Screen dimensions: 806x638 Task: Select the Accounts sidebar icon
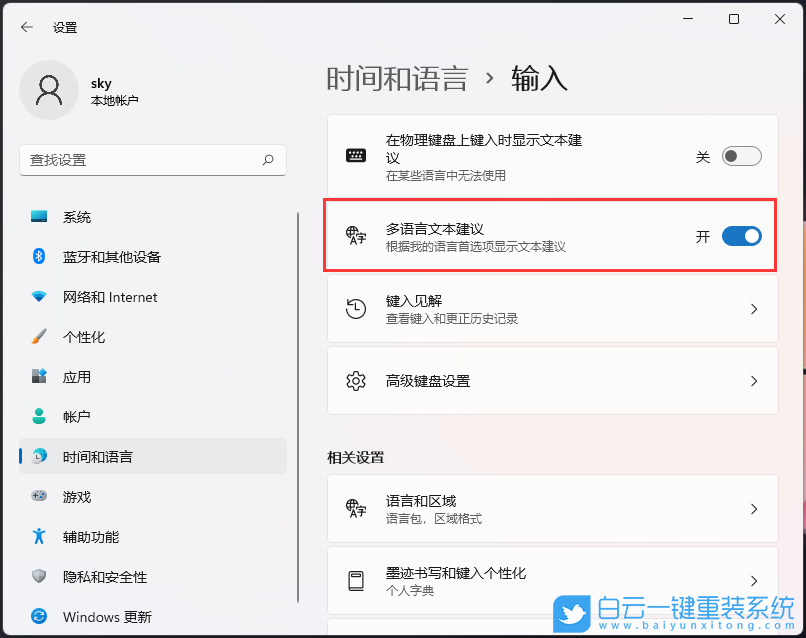[x=37, y=417]
